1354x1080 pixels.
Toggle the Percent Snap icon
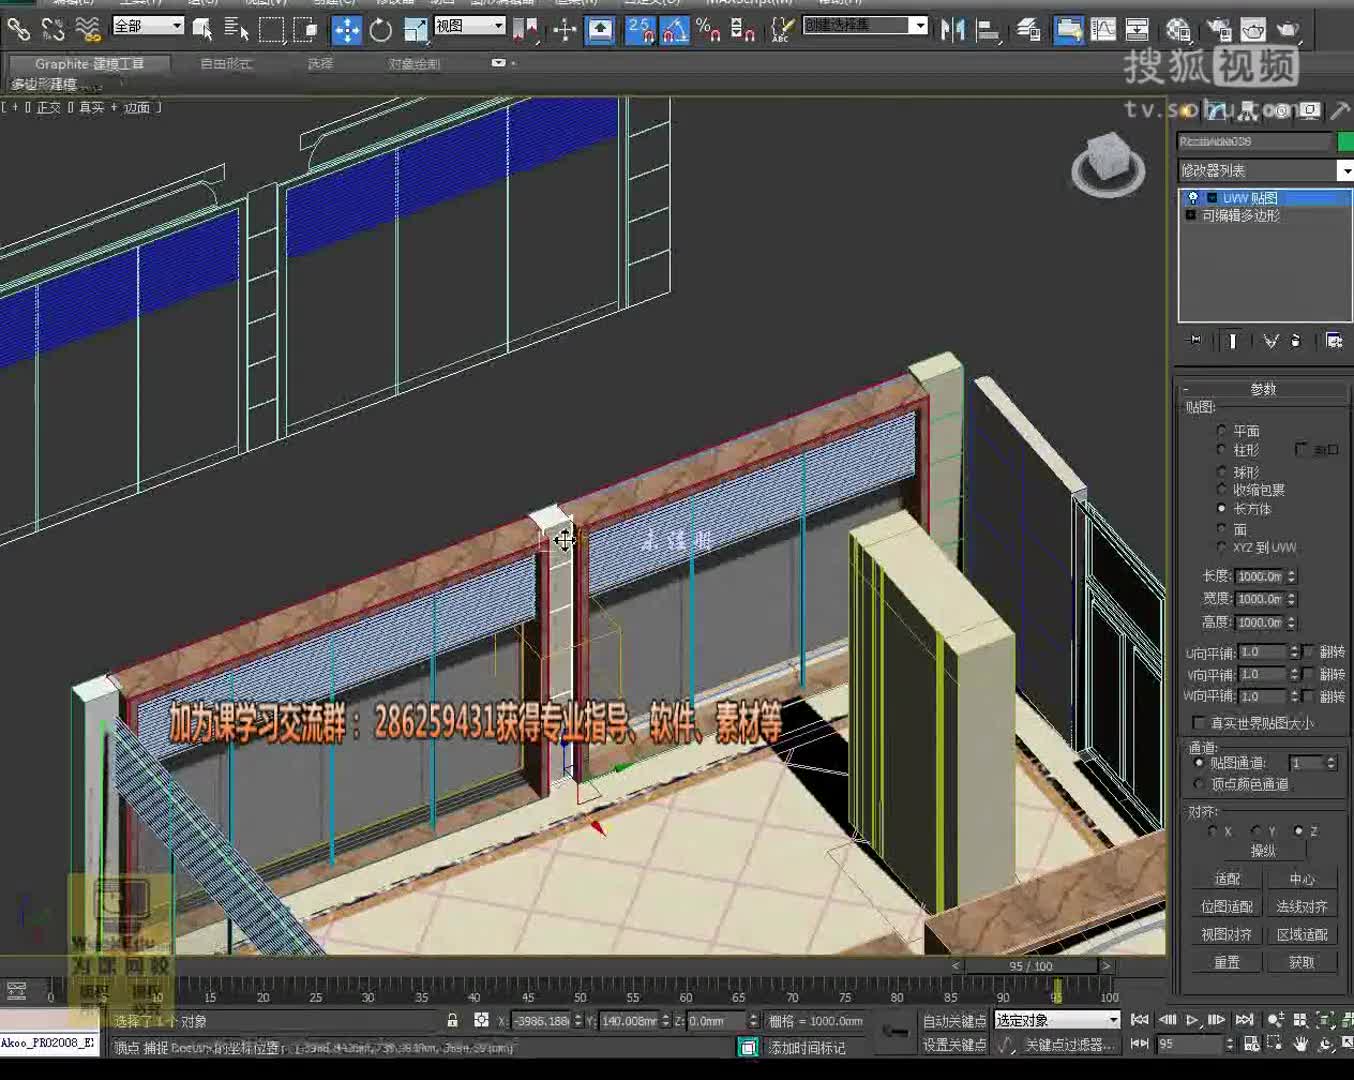708,29
